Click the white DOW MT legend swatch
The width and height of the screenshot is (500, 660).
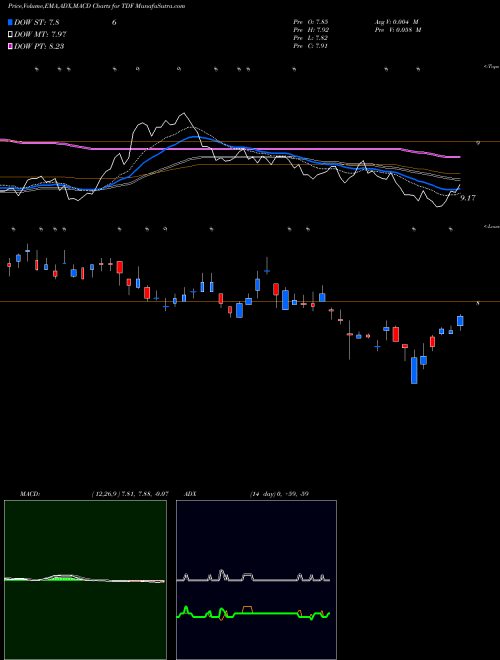point(10,35)
